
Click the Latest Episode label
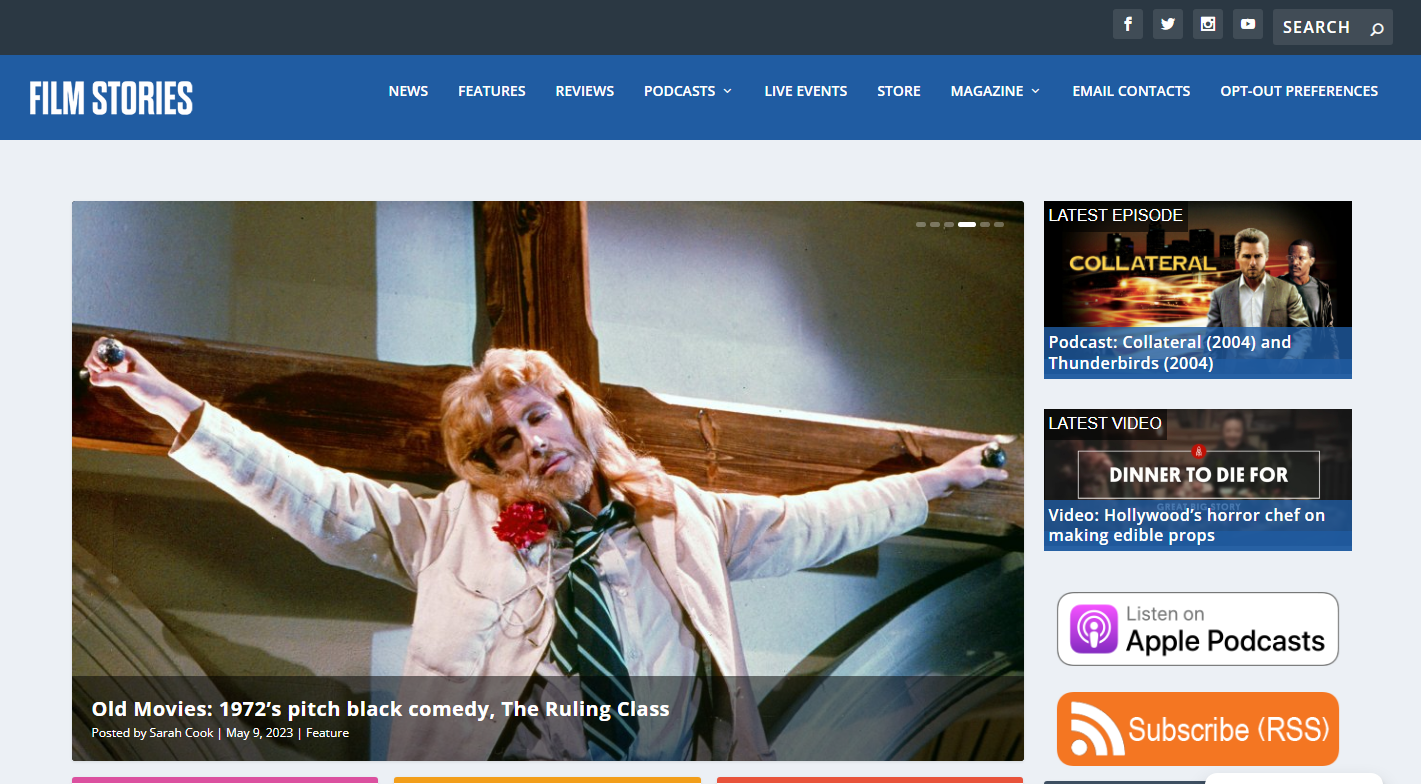coord(1116,215)
